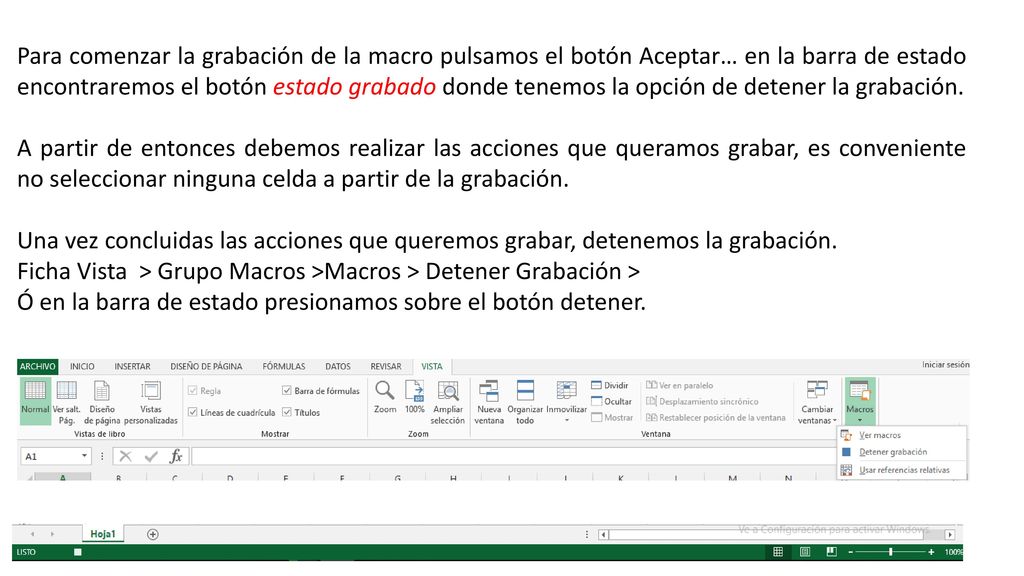
Task: Click Ampliar selección icon
Action: coord(448,401)
